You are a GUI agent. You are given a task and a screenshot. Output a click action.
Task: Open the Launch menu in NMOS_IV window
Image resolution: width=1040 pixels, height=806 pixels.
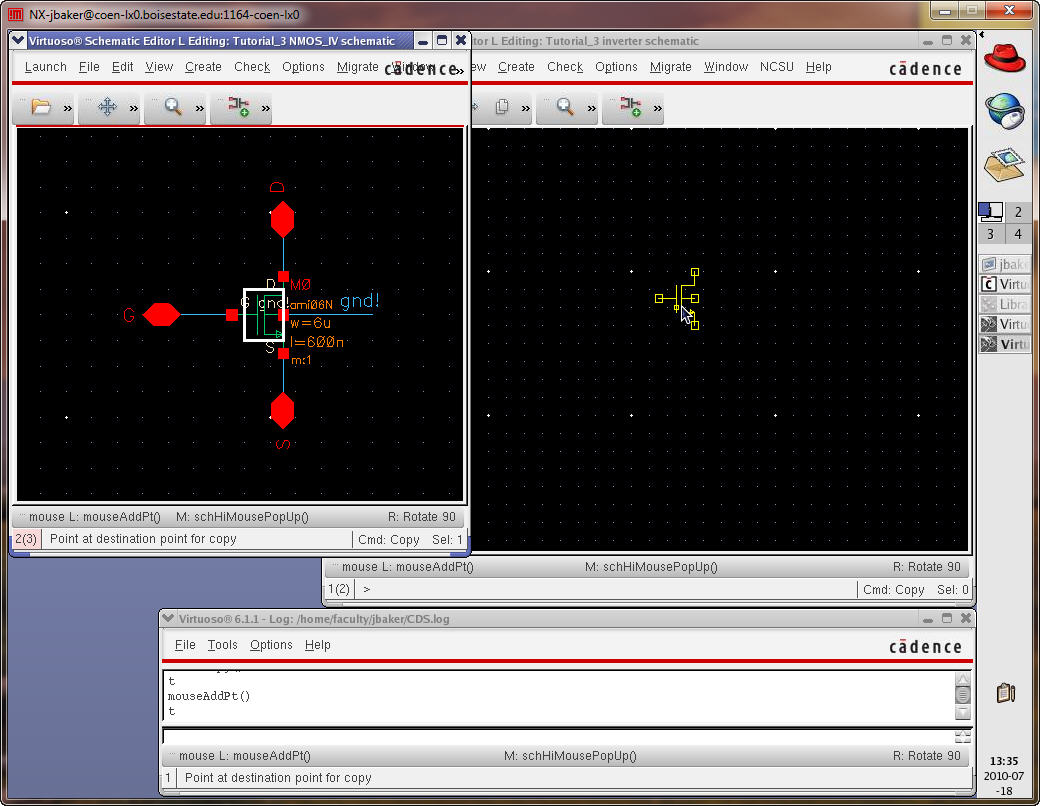pyautogui.click(x=45, y=67)
